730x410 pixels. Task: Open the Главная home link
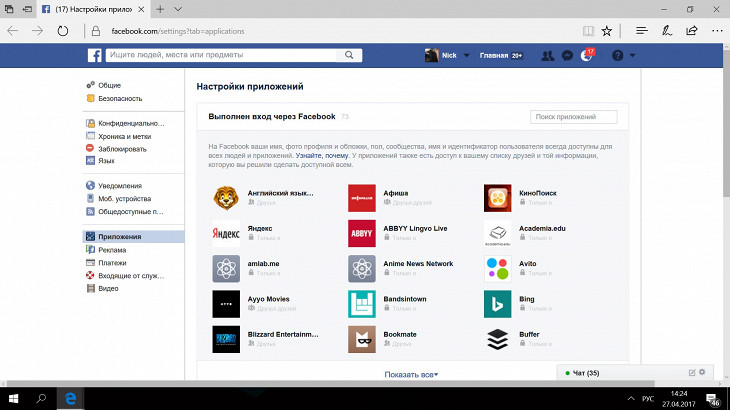click(494, 56)
